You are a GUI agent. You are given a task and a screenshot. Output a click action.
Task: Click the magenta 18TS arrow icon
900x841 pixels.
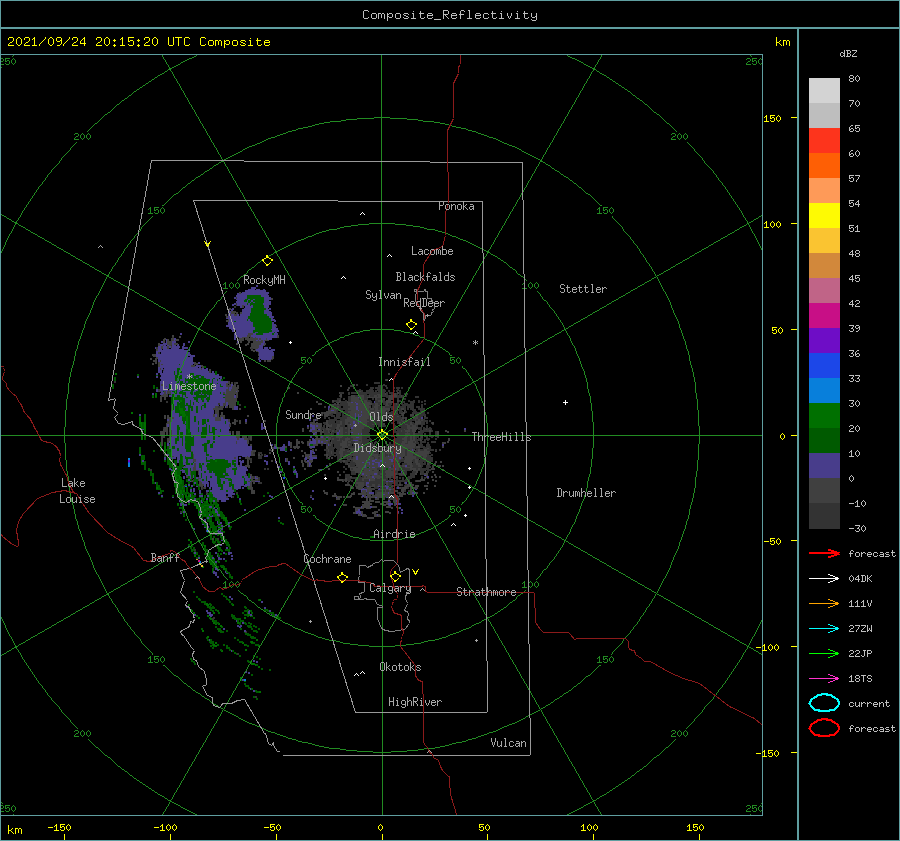(824, 679)
